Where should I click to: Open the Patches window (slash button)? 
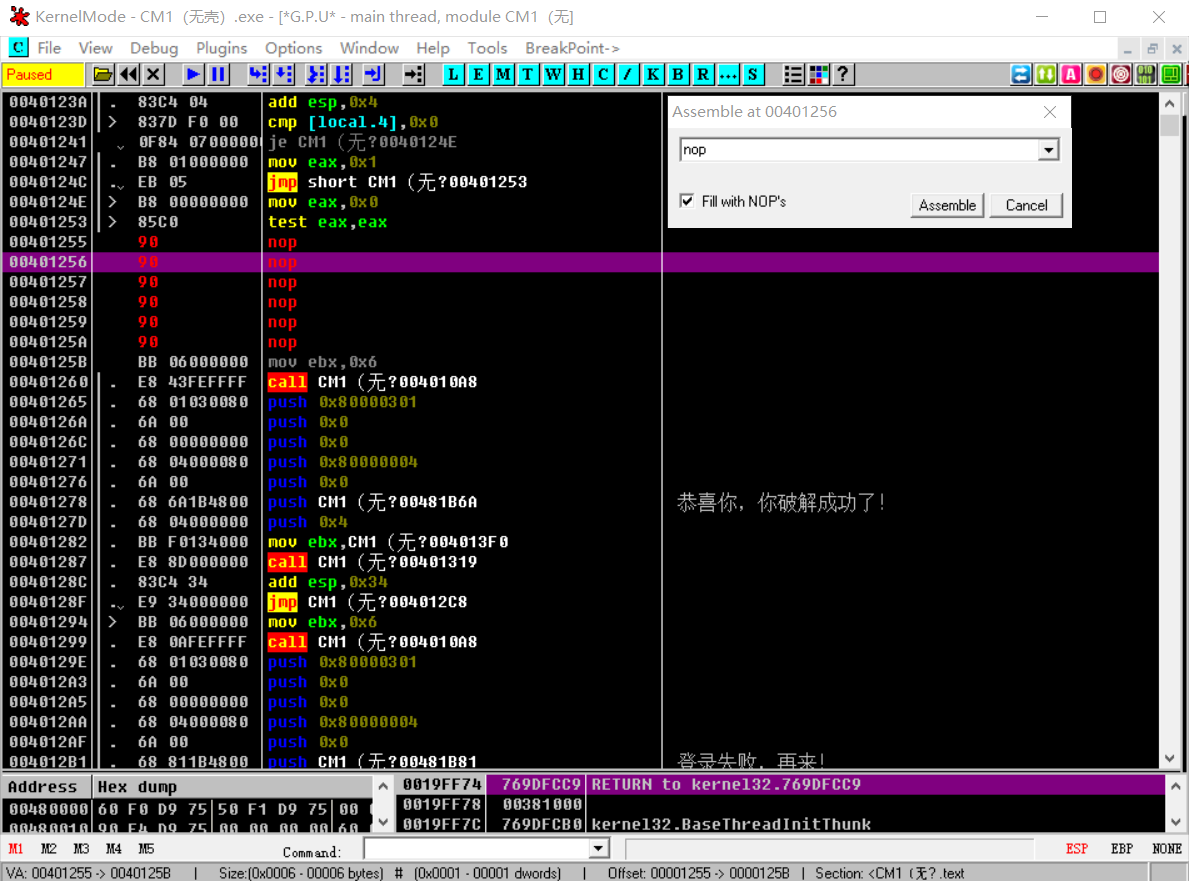(x=628, y=74)
